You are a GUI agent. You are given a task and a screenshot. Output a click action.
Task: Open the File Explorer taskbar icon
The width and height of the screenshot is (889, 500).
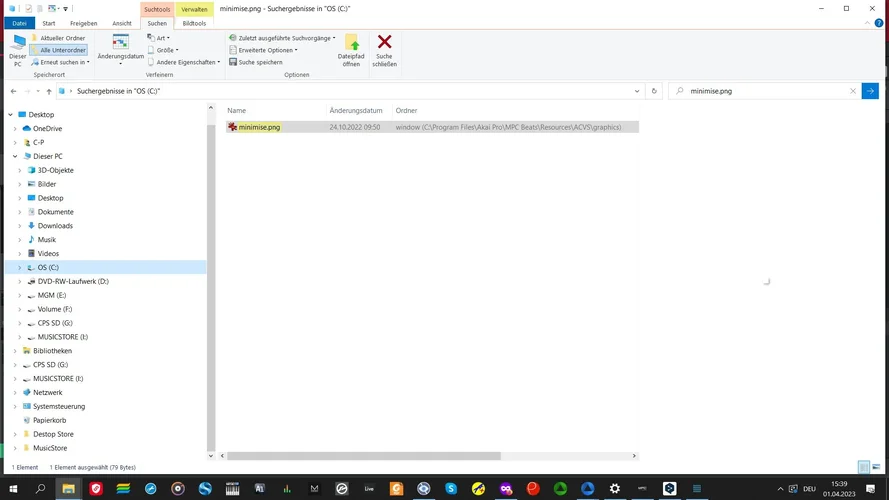click(68, 489)
